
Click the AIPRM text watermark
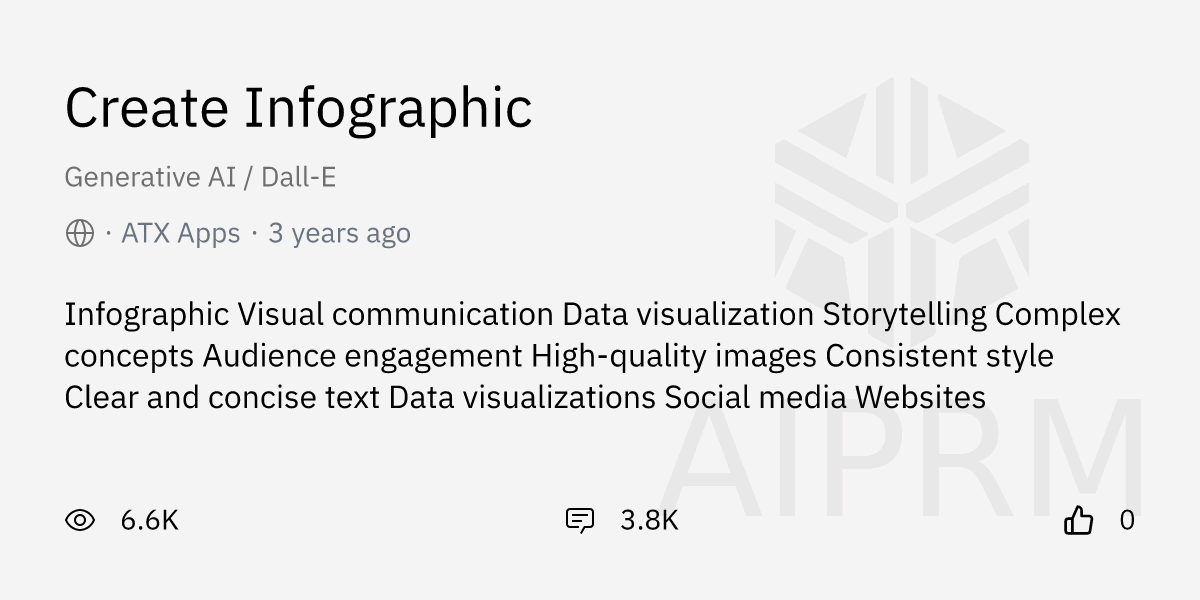tap(900, 460)
